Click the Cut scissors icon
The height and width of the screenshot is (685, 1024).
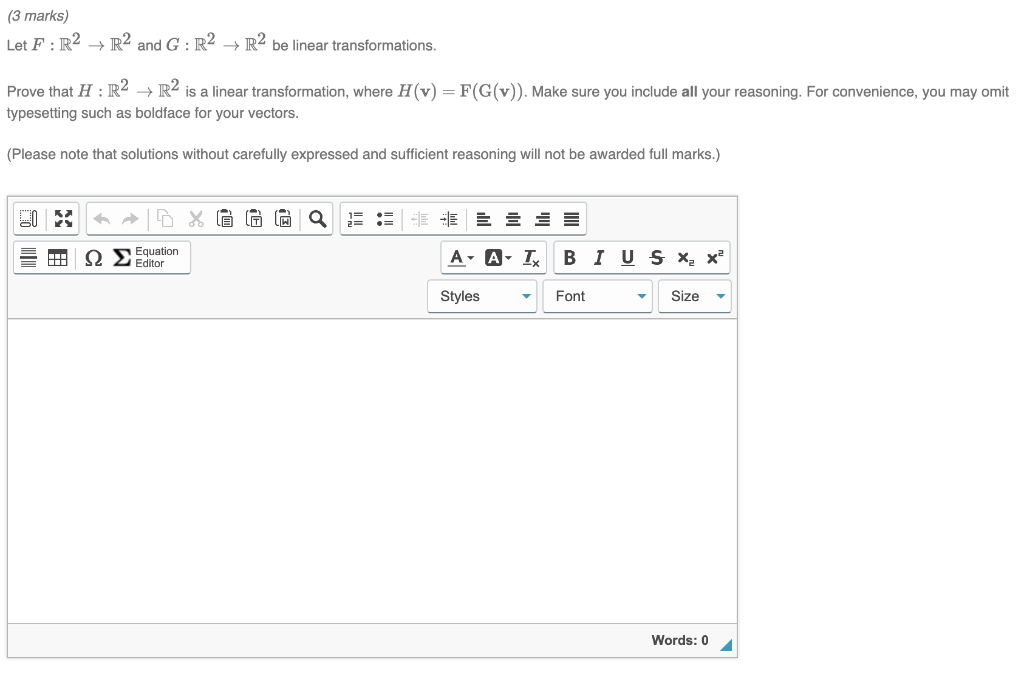[196, 218]
